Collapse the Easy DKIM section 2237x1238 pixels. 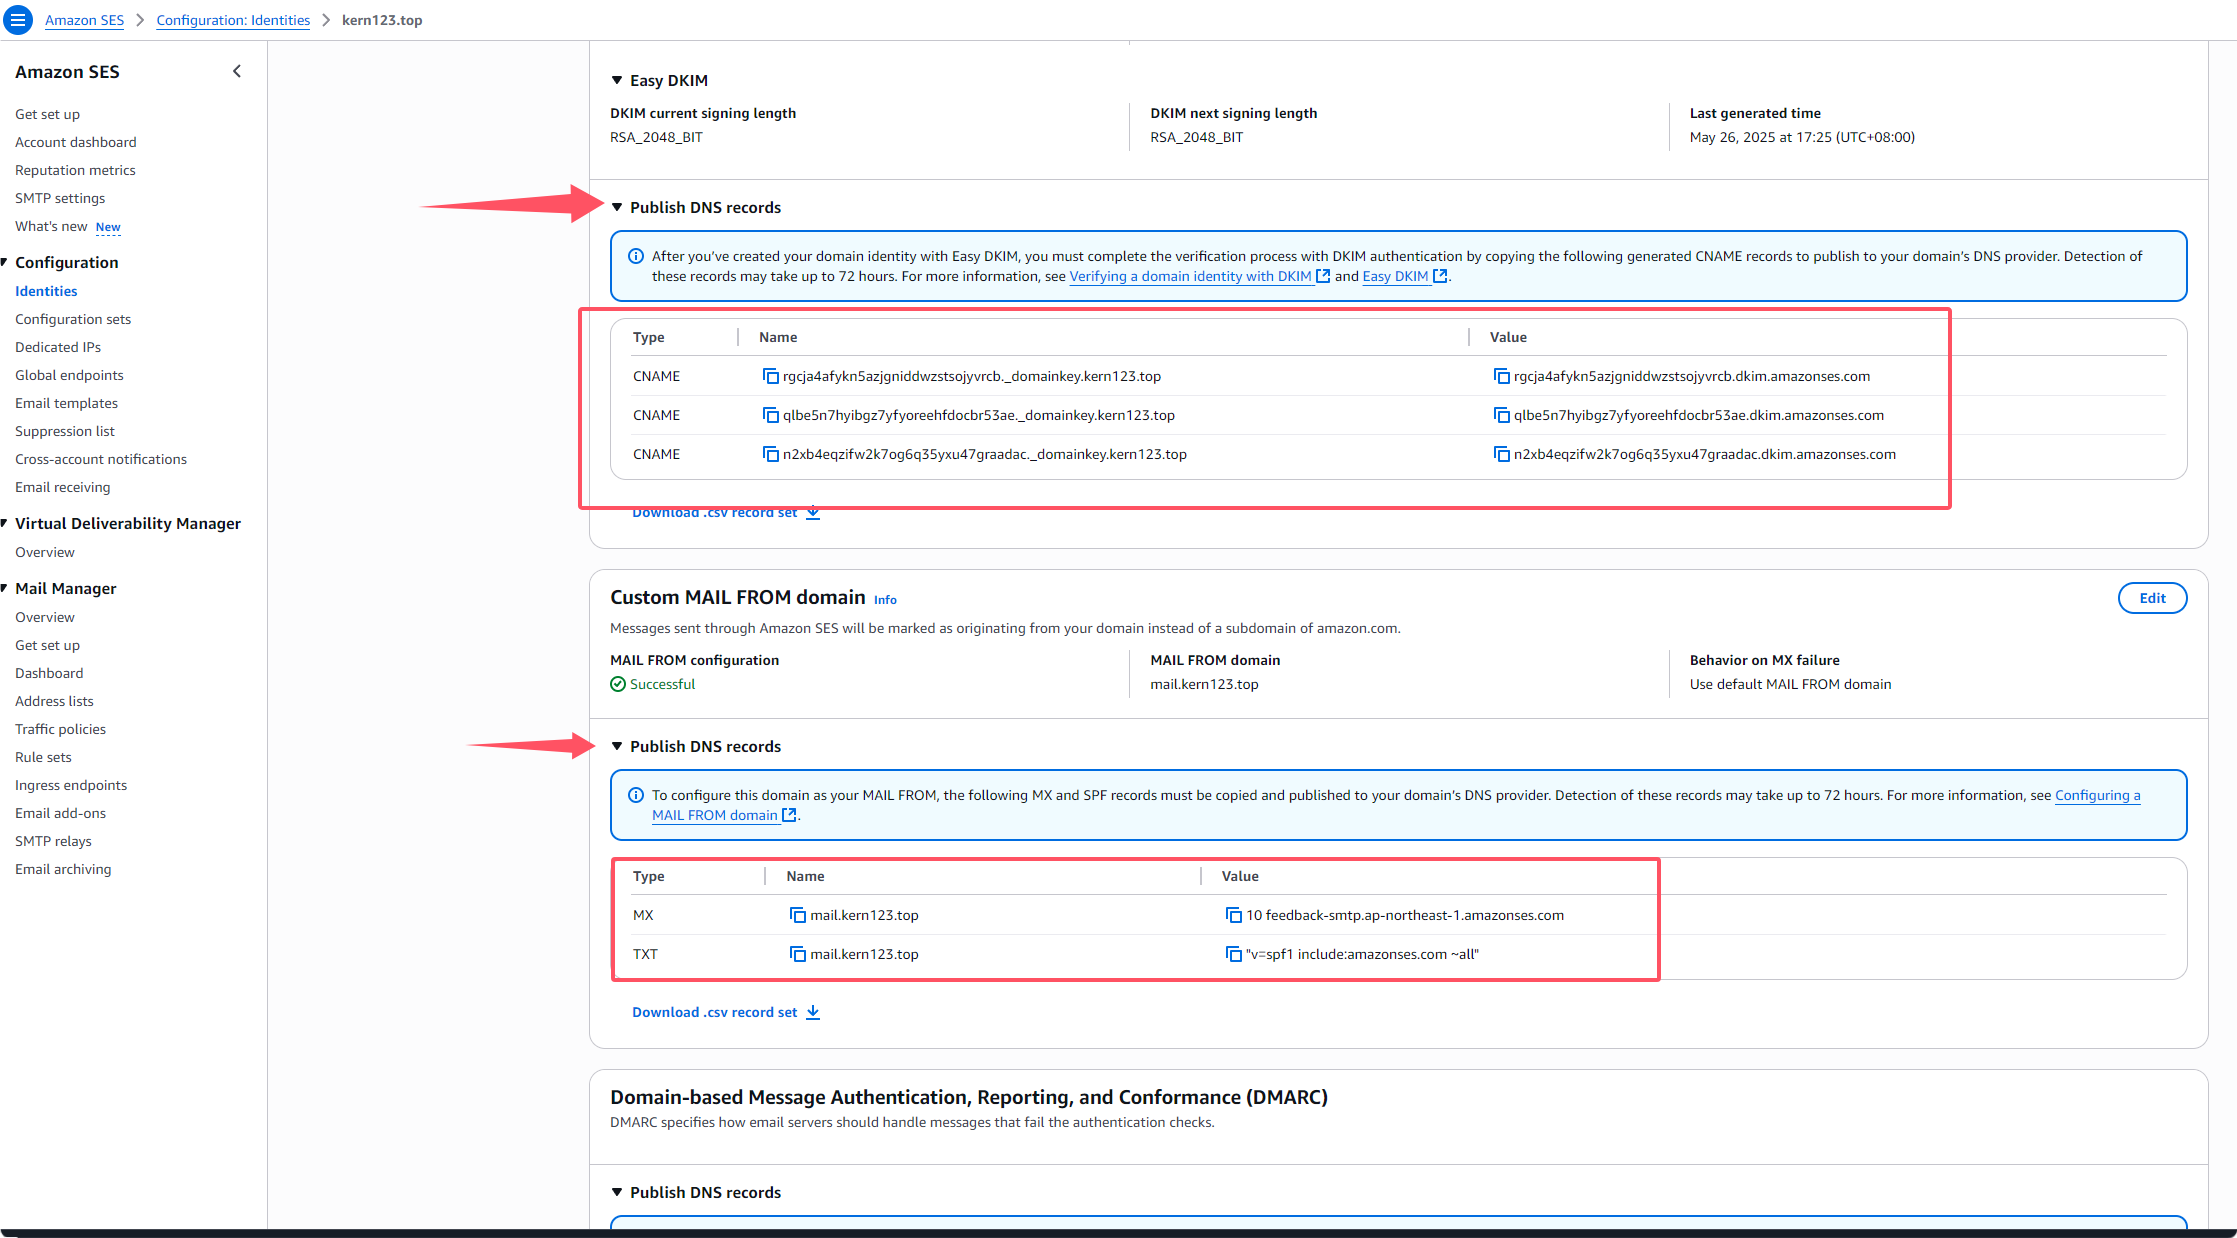click(x=617, y=80)
